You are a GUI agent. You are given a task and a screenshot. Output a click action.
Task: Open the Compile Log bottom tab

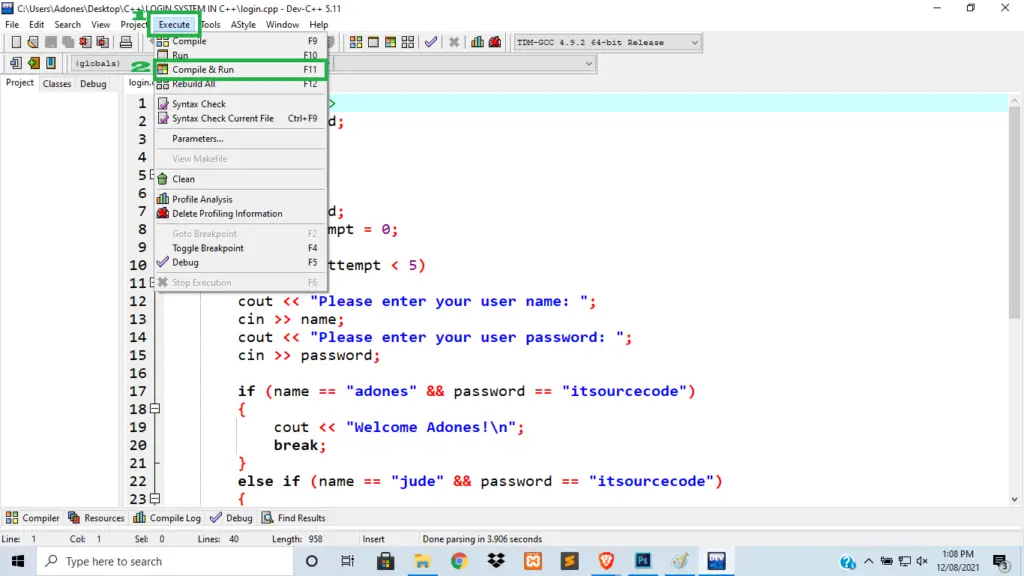coord(167,518)
